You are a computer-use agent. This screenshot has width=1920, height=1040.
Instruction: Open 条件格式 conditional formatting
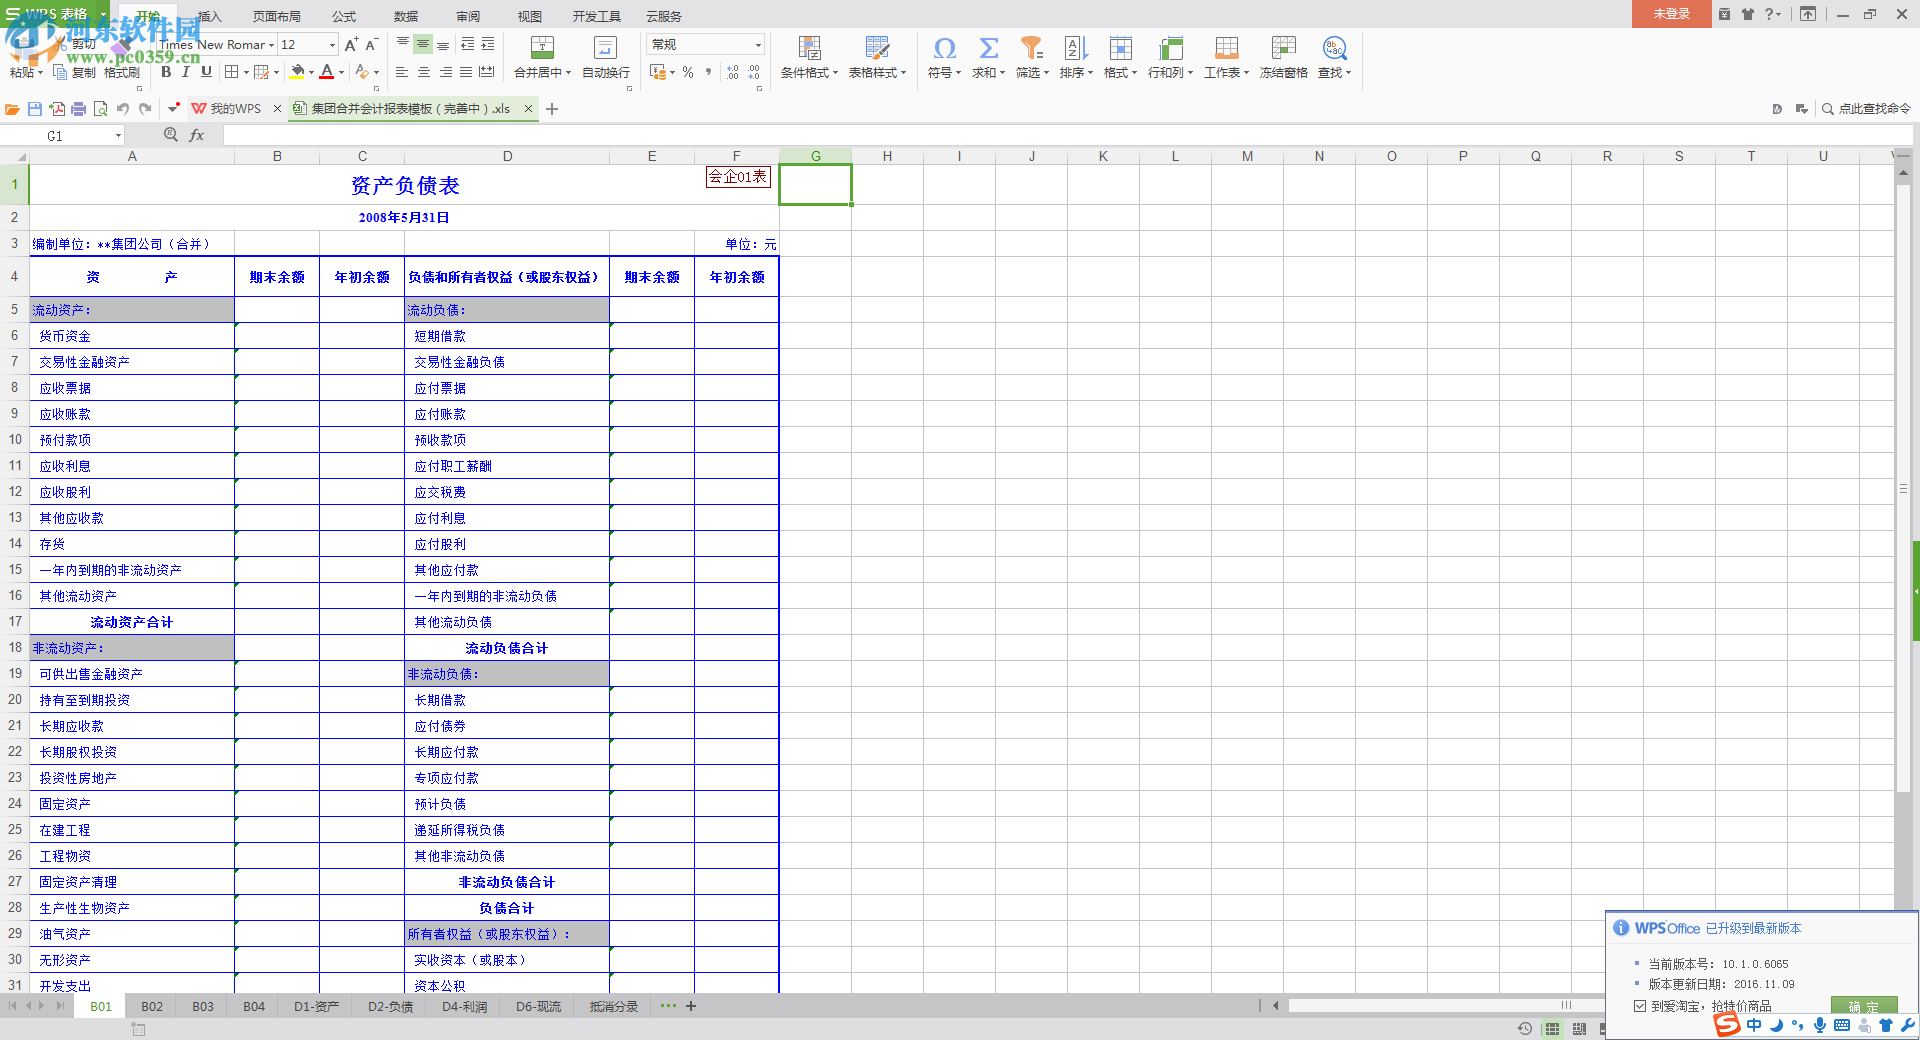coord(809,58)
